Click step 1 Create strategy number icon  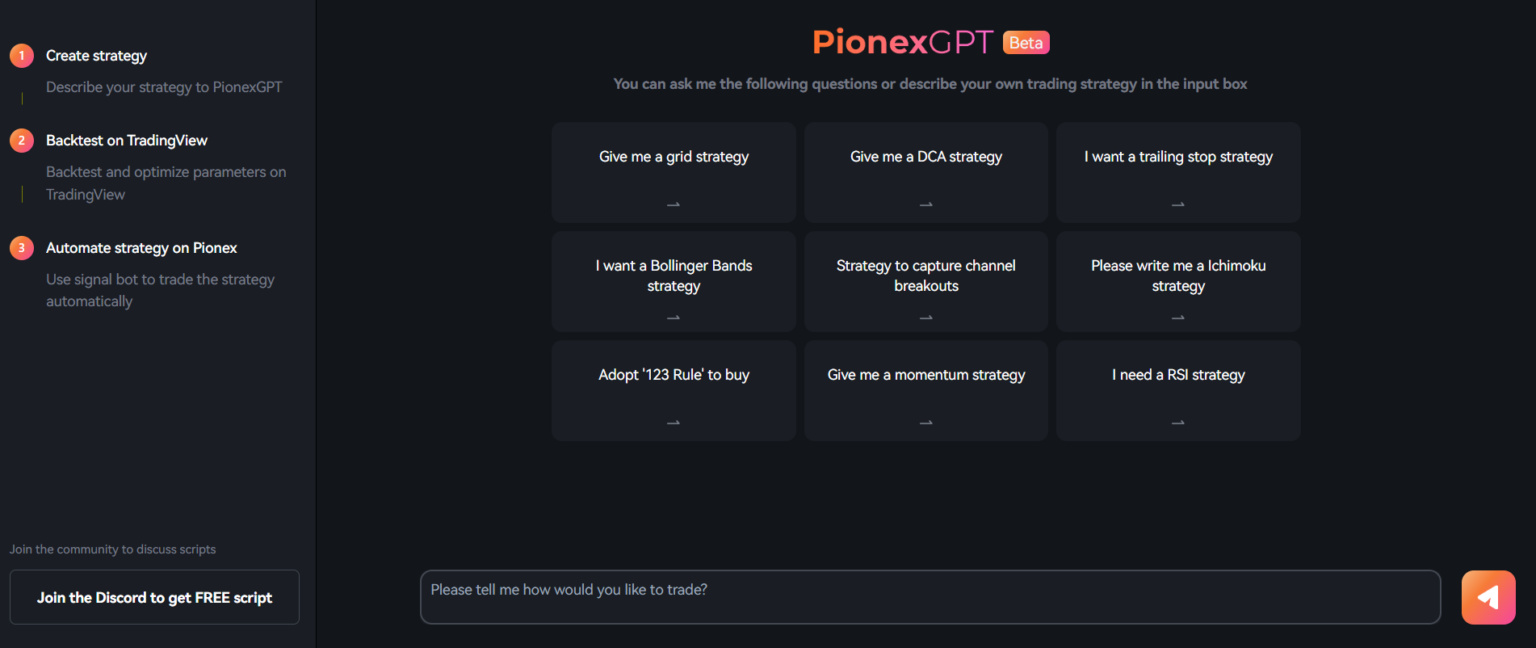pos(22,56)
